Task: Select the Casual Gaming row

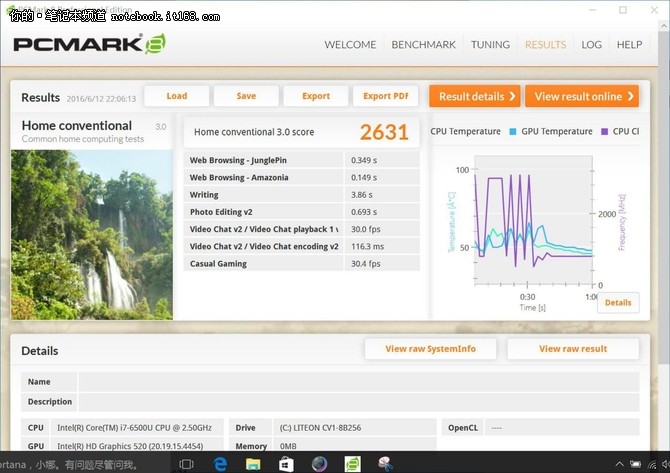Action: (x=302, y=264)
